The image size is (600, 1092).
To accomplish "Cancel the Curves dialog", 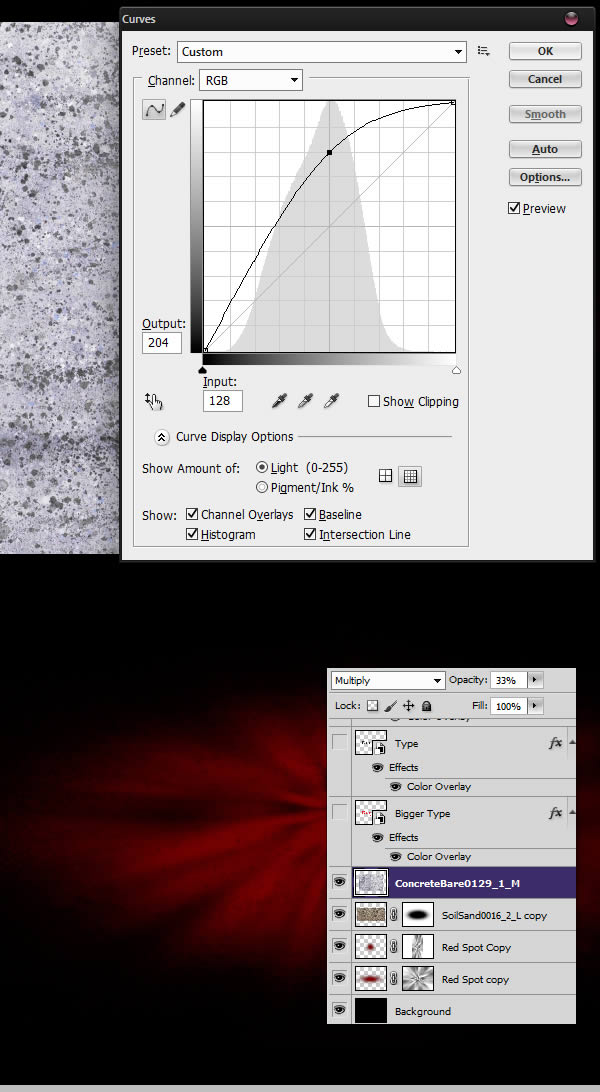I will (x=545, y=79).
